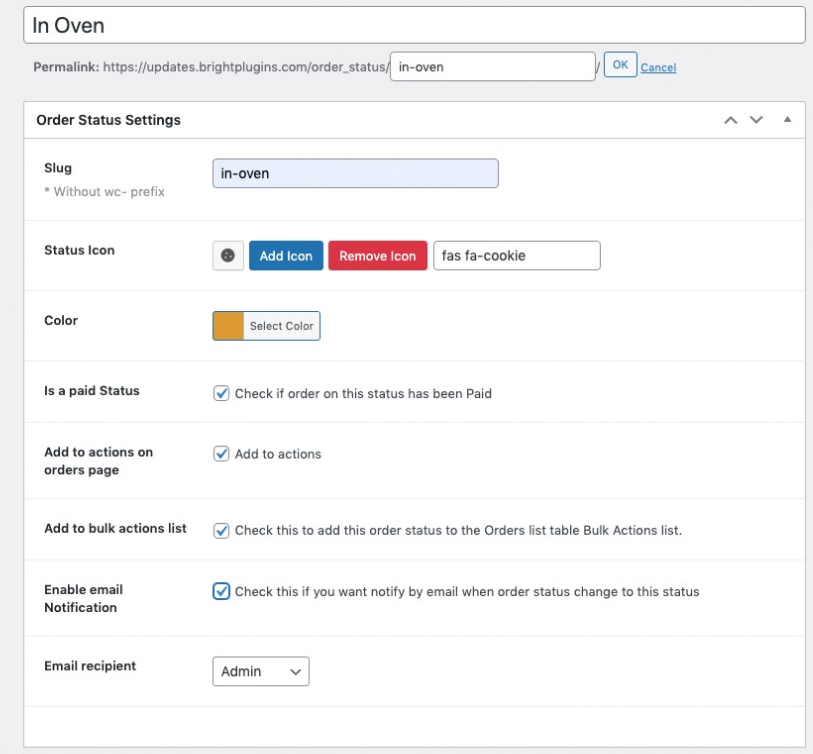Move Order Status Settings panel down

[x=756, y=120]
